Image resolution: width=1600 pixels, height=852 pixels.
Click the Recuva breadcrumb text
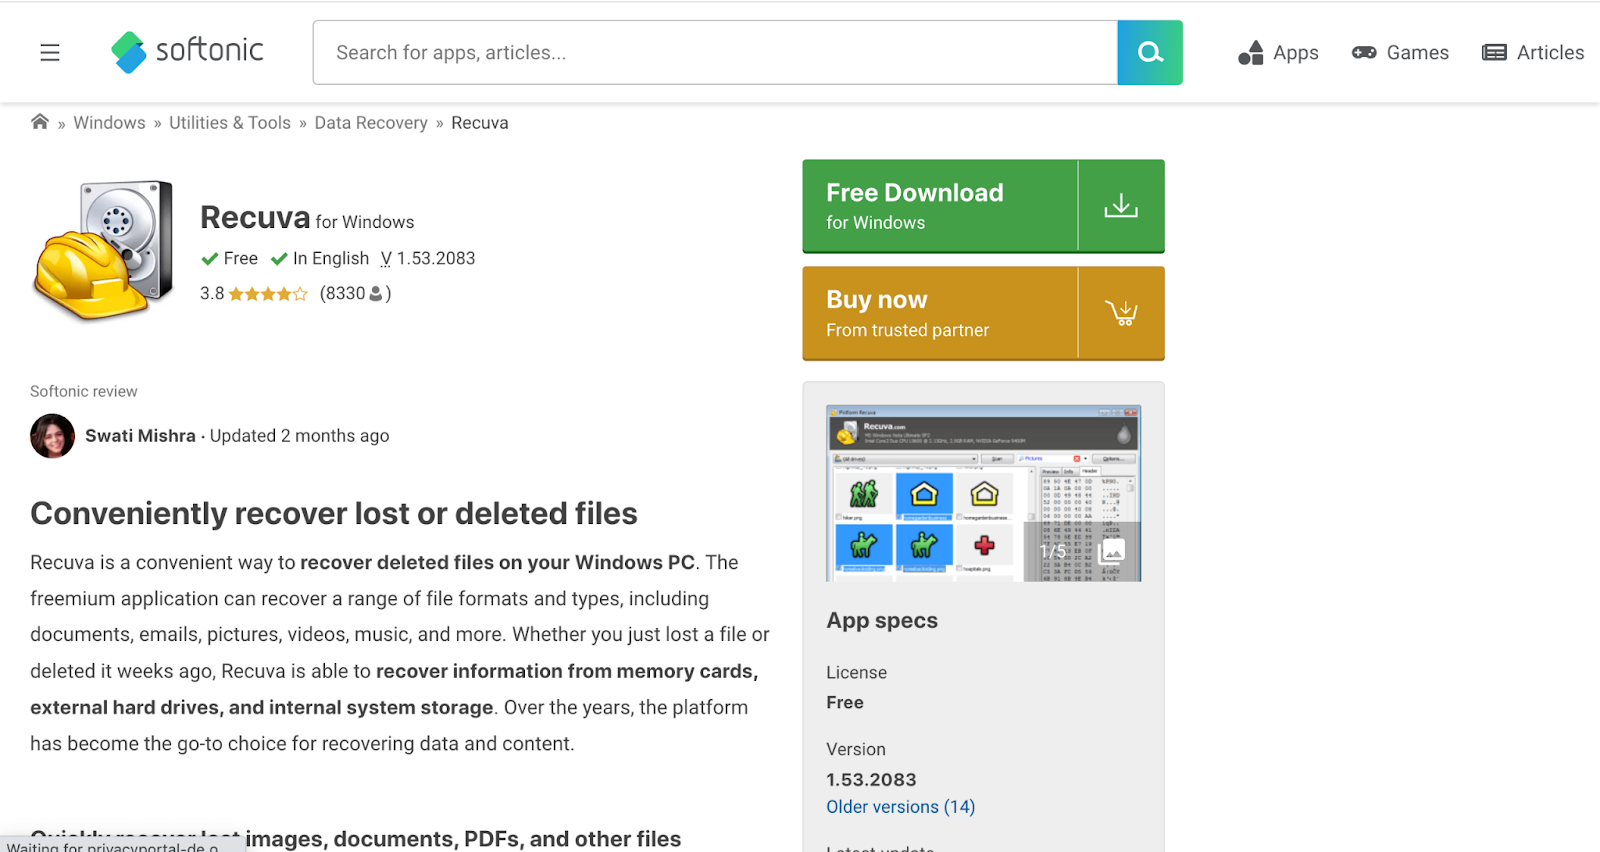[480, 123]
